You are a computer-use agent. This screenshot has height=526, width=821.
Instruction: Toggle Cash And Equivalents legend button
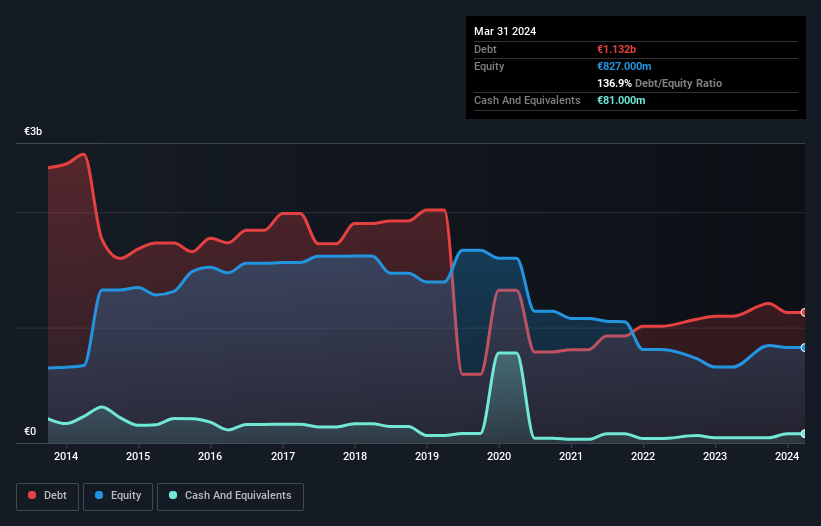pos(230,496)
